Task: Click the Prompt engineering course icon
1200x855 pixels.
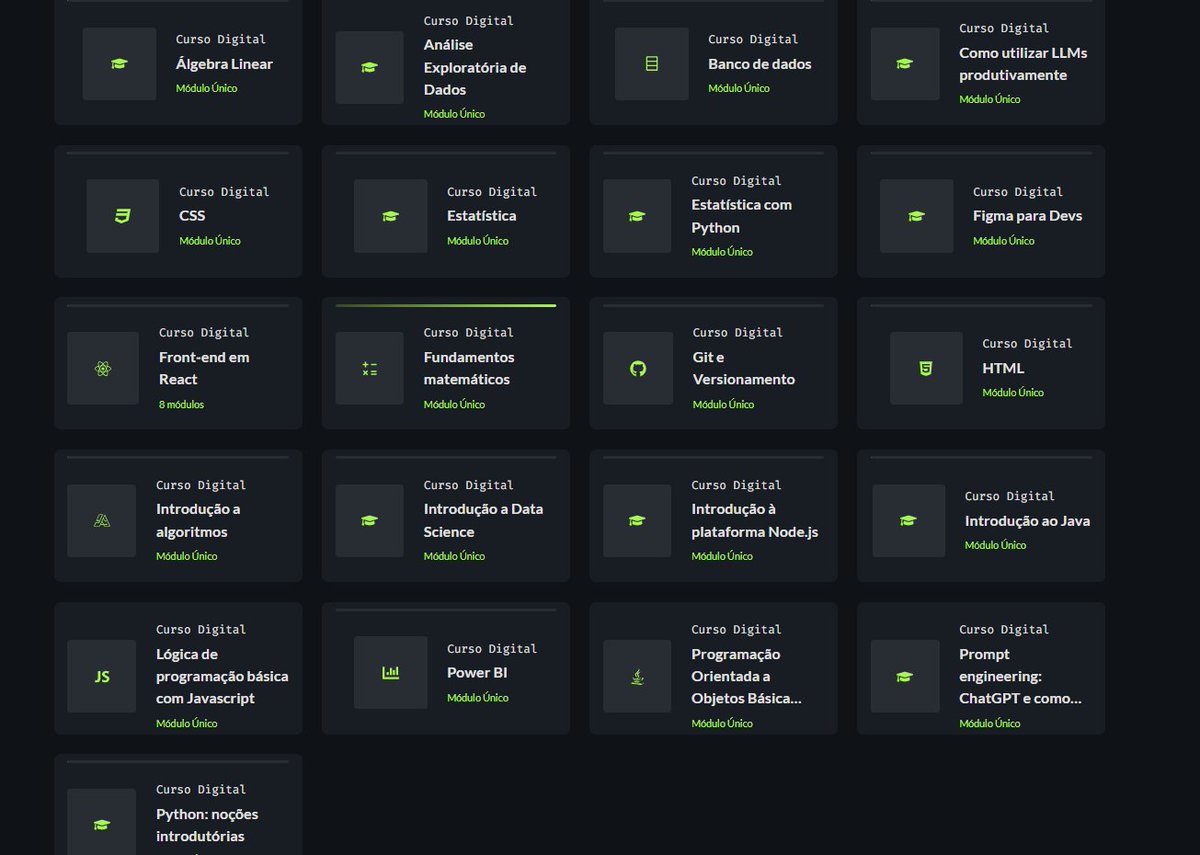Action: (x=905, y=677)
